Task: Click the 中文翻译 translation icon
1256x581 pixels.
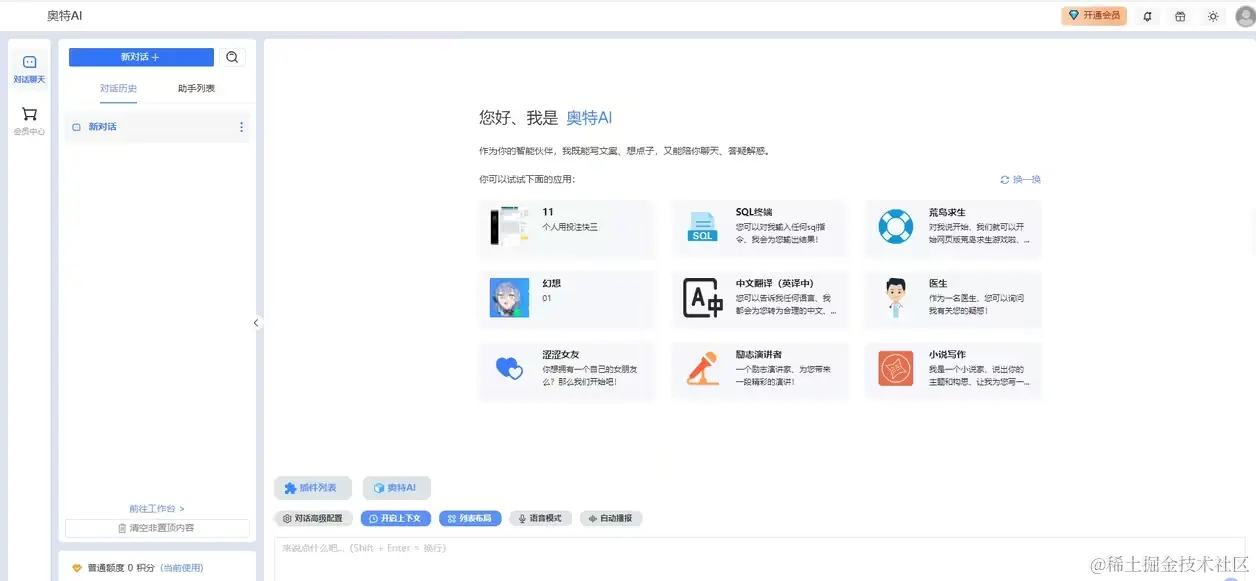Action: [x=703, y=298]
